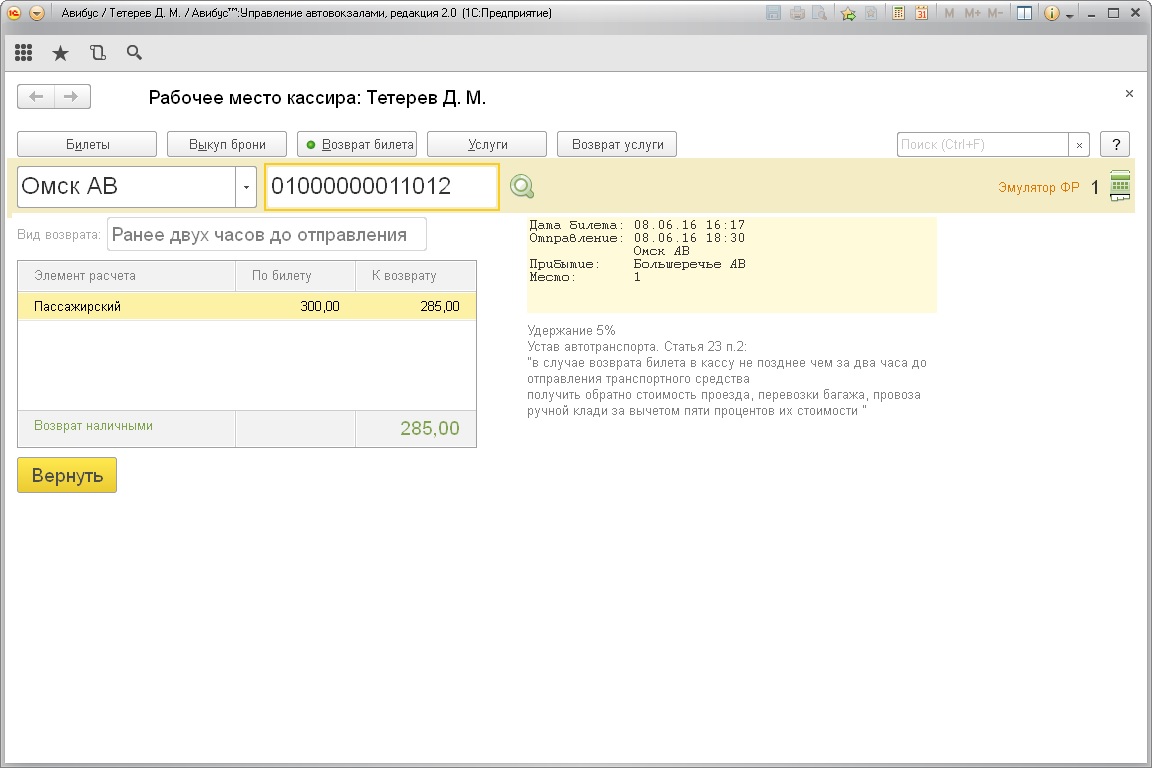Click the green ticket lookup magnifier icon
The height and width of the screenshot is (768, 1152).
pyautogui.click(x=522, y=186)
